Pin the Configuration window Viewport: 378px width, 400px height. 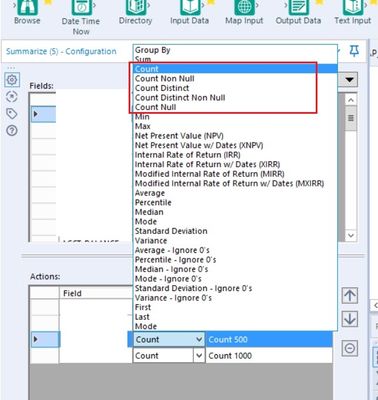click(354, 51)
